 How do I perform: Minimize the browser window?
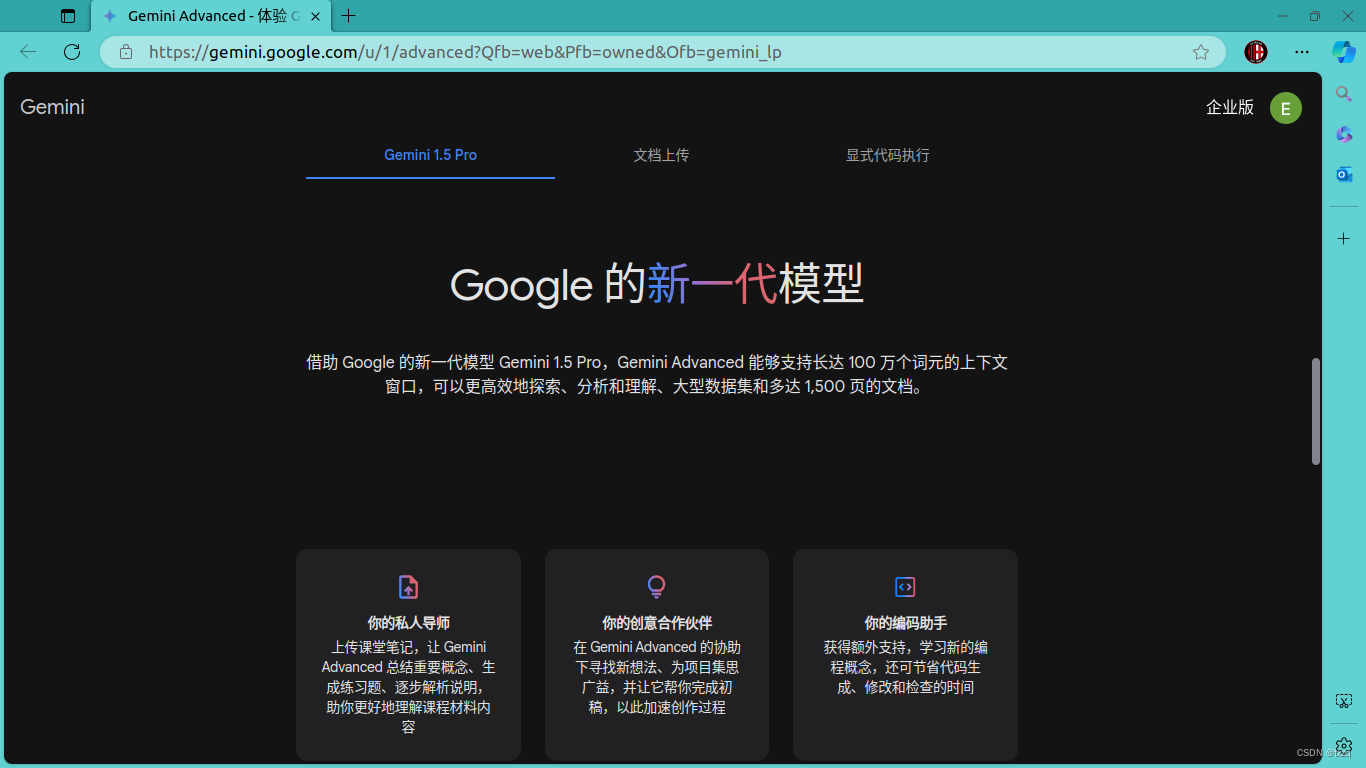click(1284, 16)
